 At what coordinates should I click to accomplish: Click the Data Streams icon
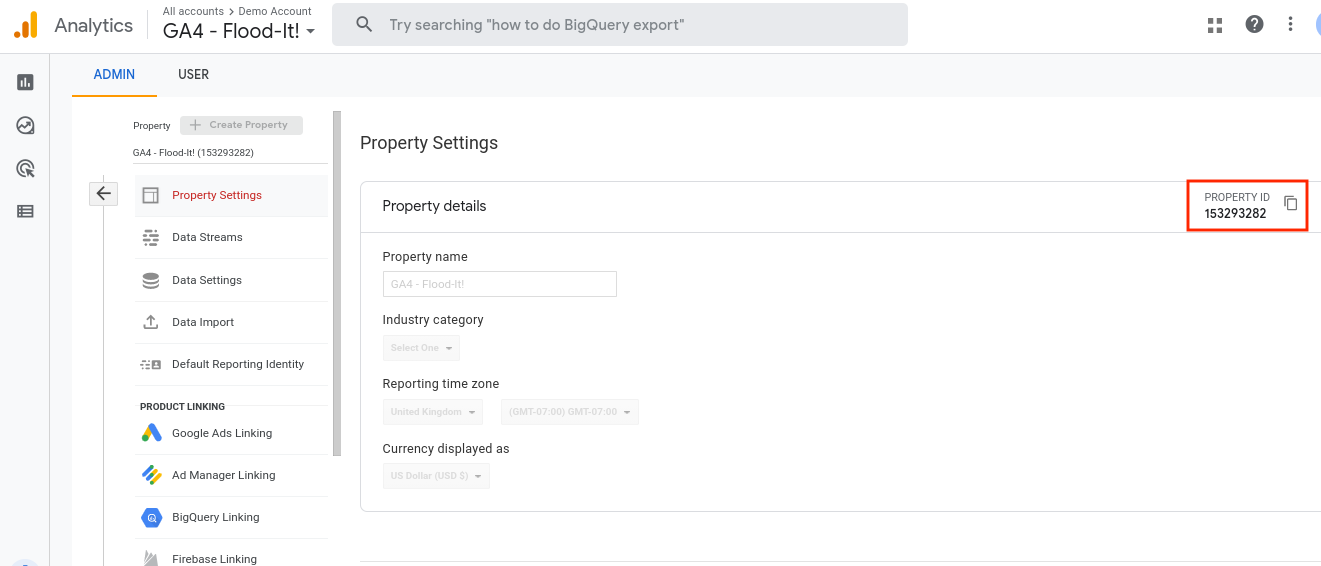(x=151, y=237)
